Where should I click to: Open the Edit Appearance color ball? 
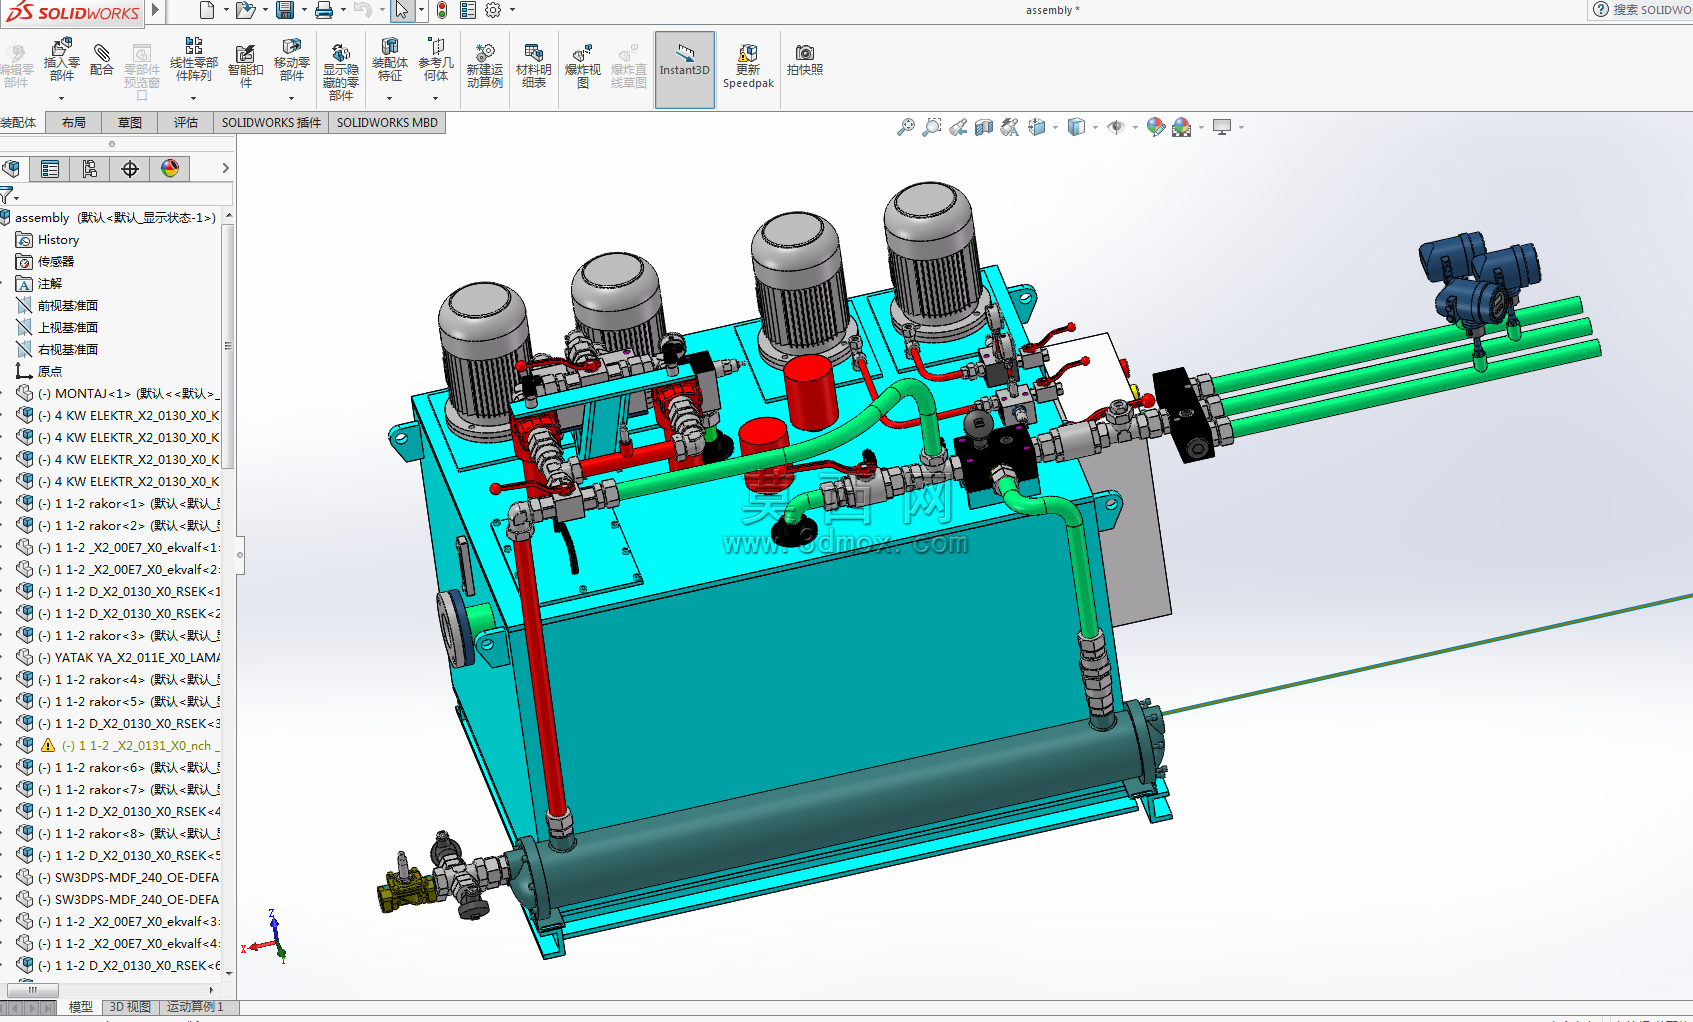point(1156,127)
